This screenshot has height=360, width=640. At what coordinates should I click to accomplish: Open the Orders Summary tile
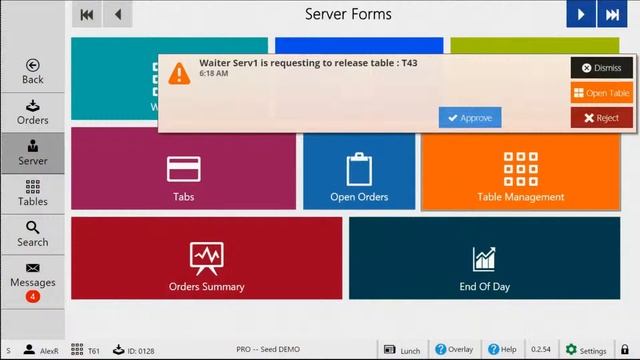pyautogui.click(x=207, y=258)
